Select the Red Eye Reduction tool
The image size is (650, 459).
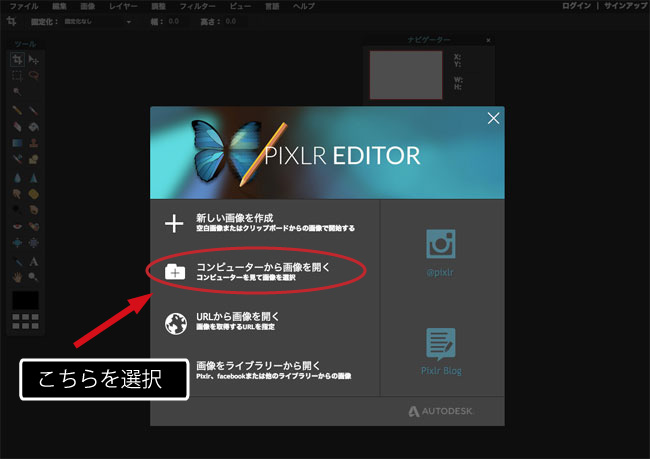17,226
